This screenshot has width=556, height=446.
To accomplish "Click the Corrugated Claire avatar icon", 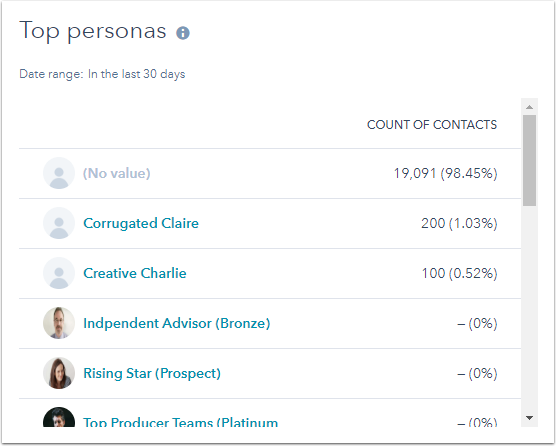I will tap(59, 223).
